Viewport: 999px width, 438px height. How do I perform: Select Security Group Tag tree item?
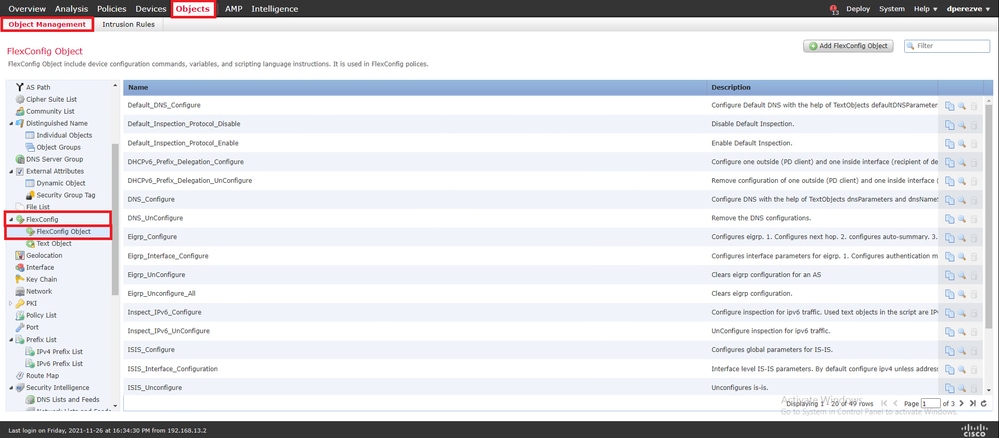pyautogui.click(x=66, y=194)
